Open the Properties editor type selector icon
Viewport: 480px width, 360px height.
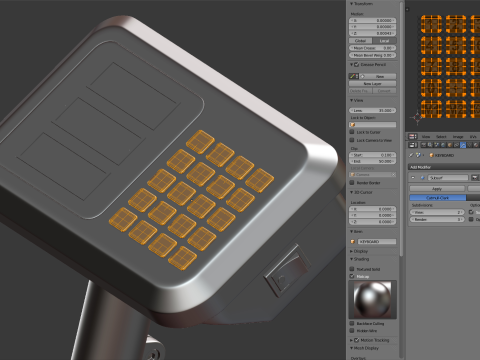pos(413,145)
